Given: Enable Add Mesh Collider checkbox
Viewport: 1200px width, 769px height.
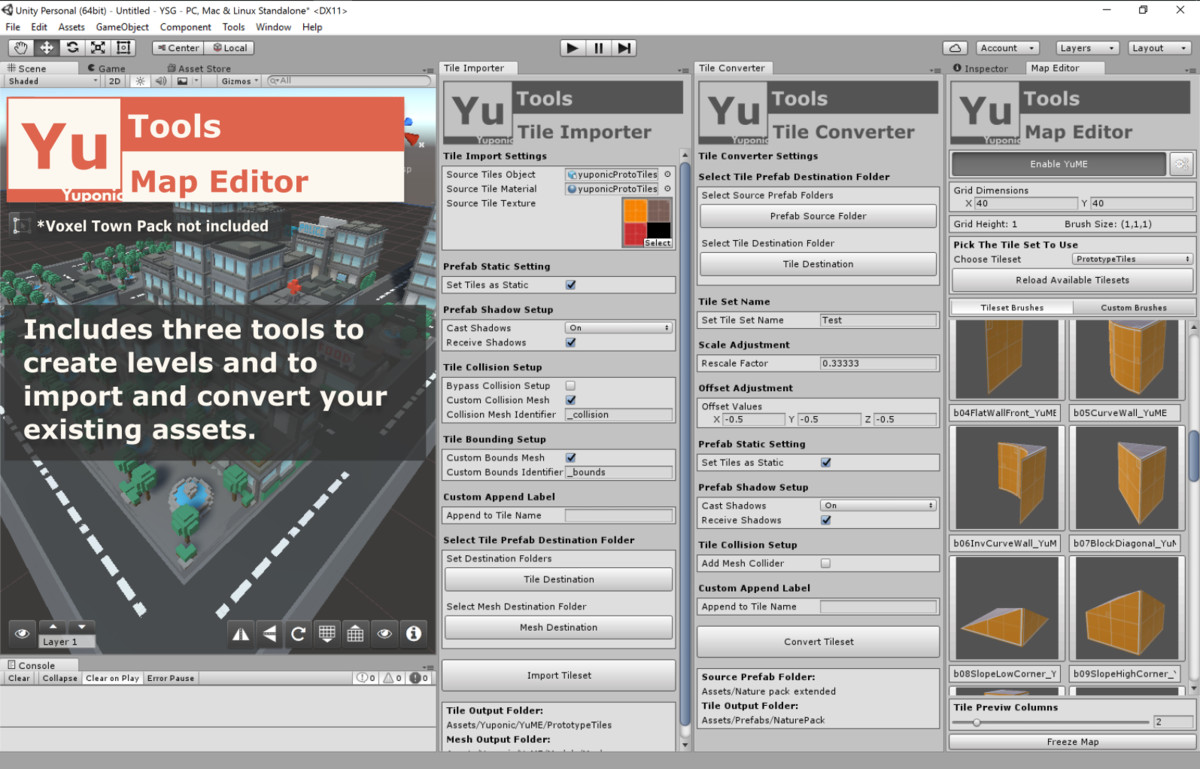Looking at the screenshot, I should tap(826, 563).
